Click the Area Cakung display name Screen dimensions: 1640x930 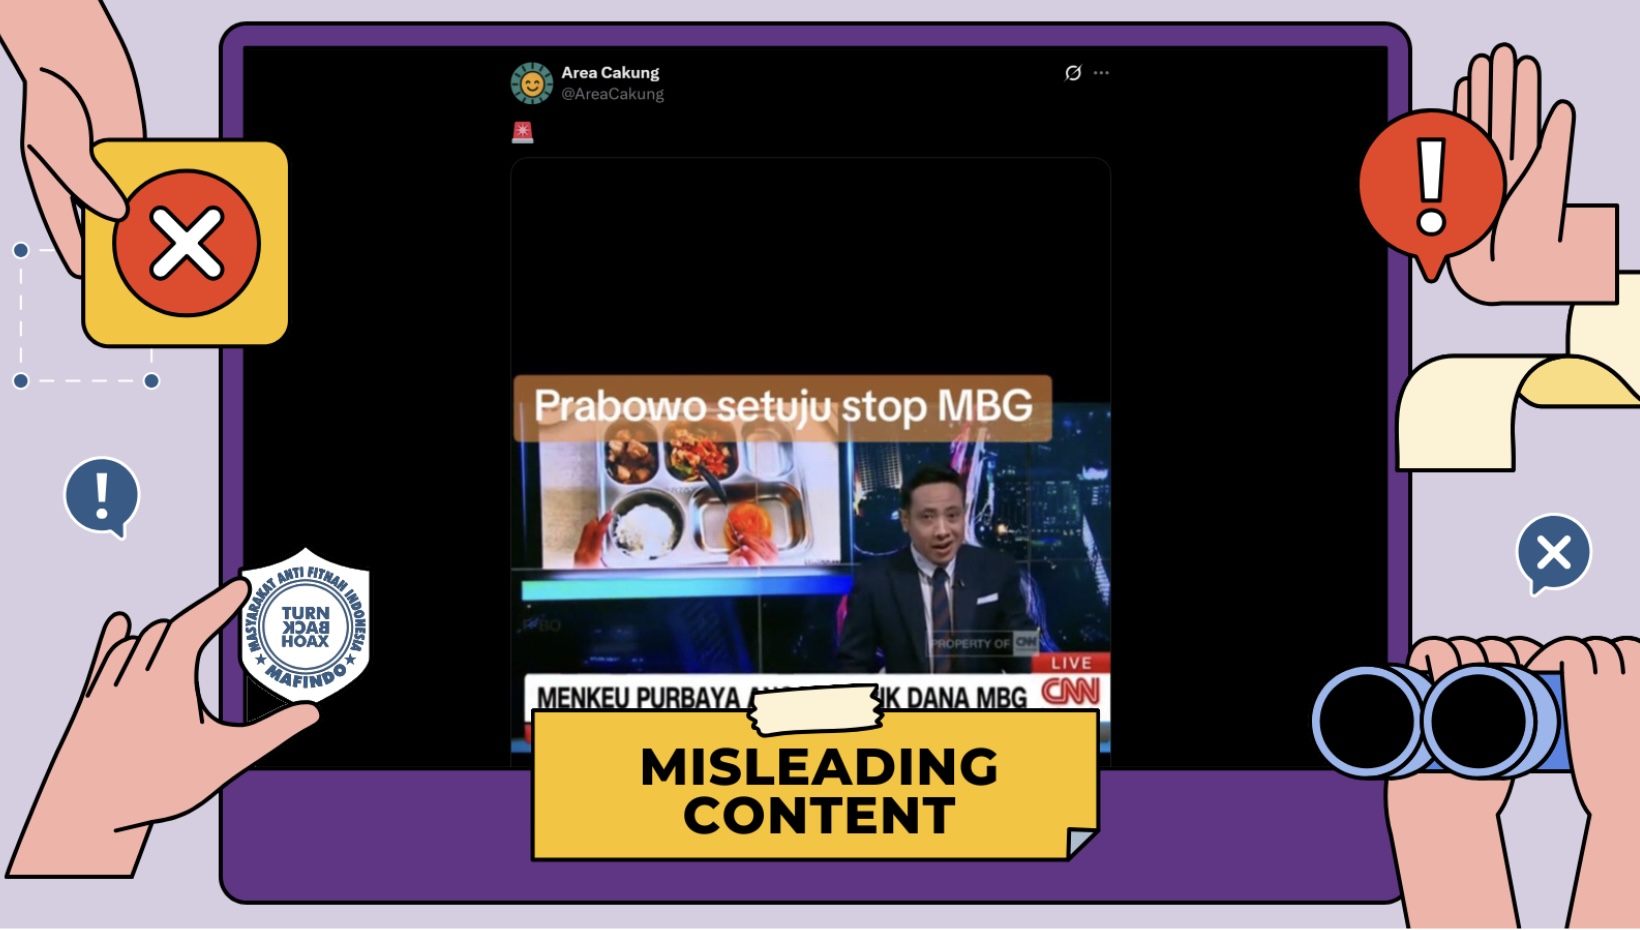(610, 73)
